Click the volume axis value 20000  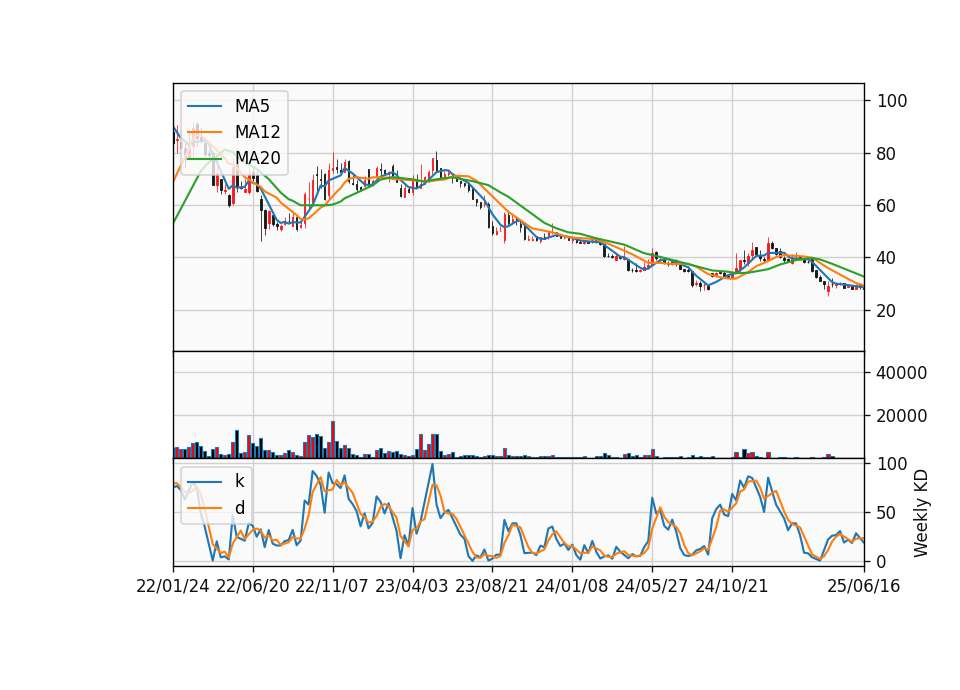902,416
